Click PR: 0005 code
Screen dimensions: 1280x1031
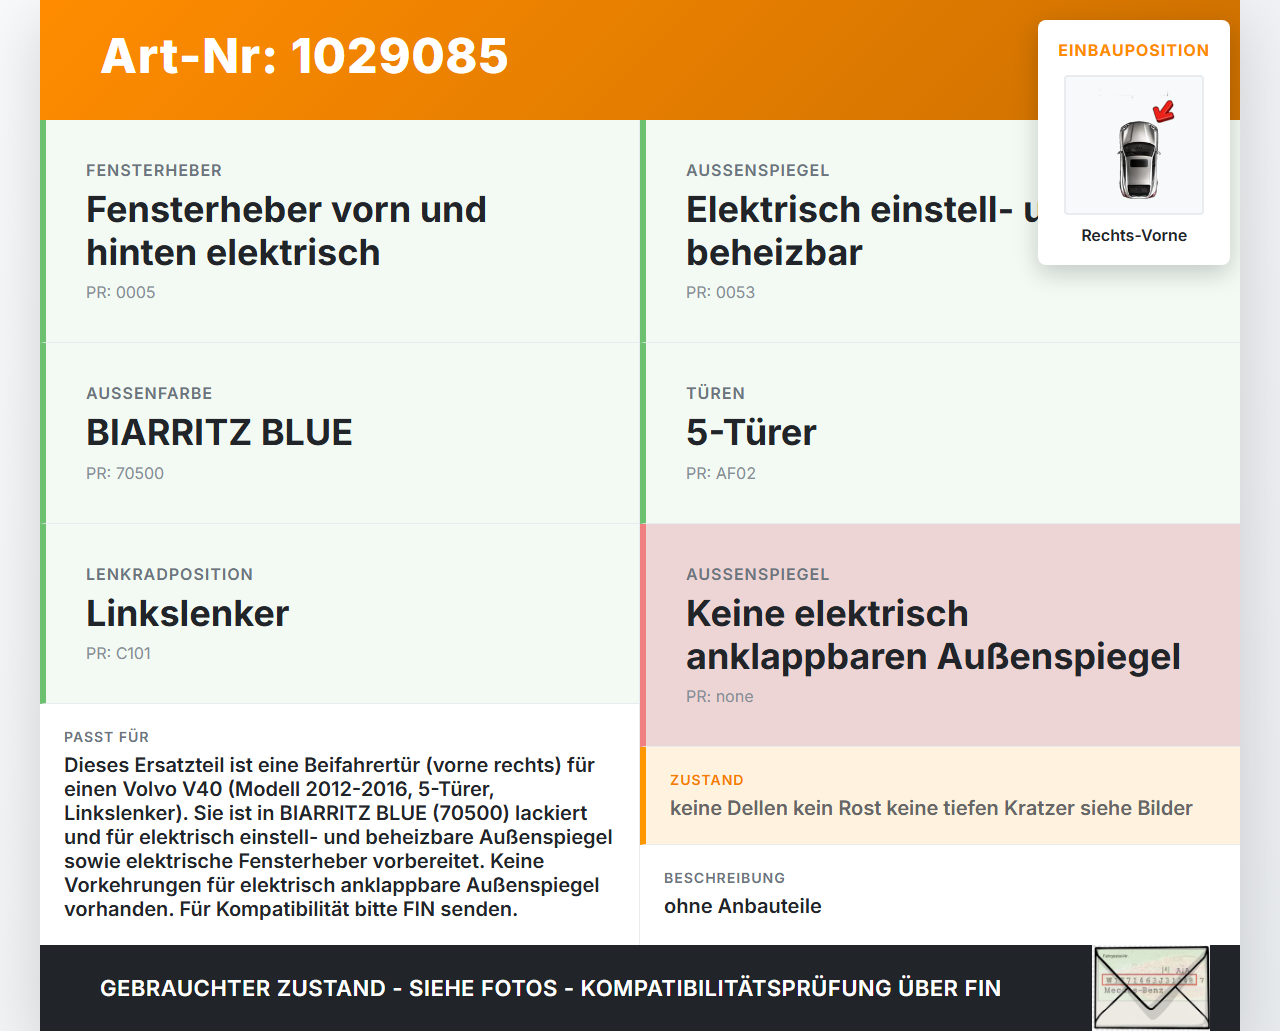(x=121, y=292)
